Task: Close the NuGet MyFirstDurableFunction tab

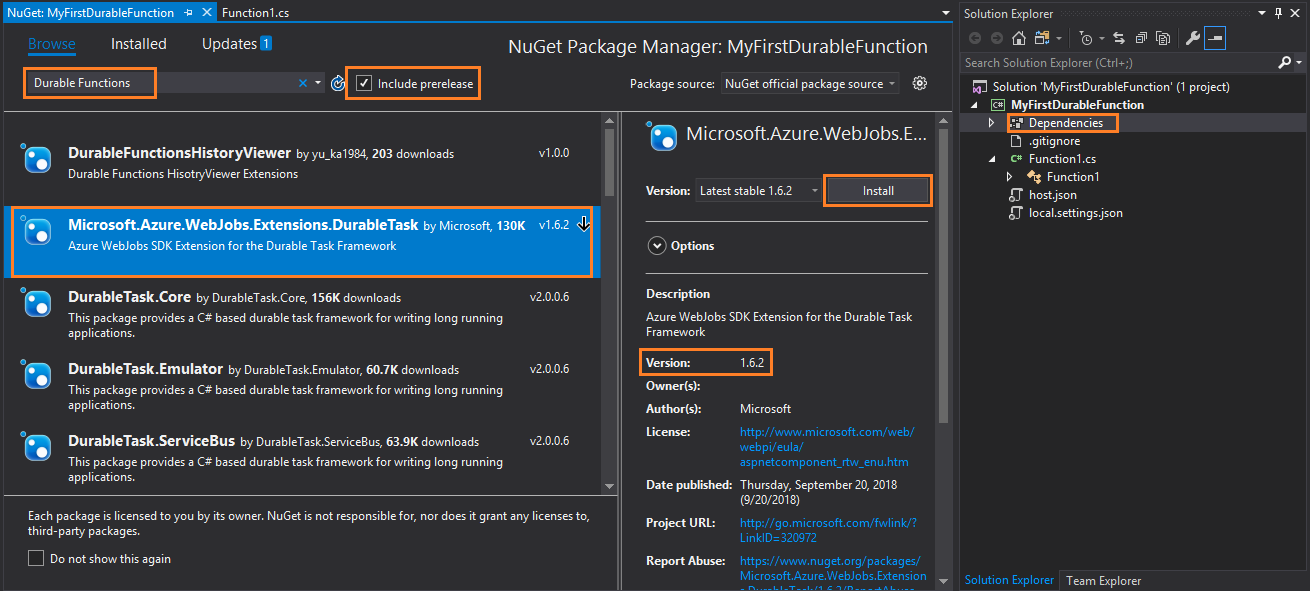Action: click(x=206, y=13)
